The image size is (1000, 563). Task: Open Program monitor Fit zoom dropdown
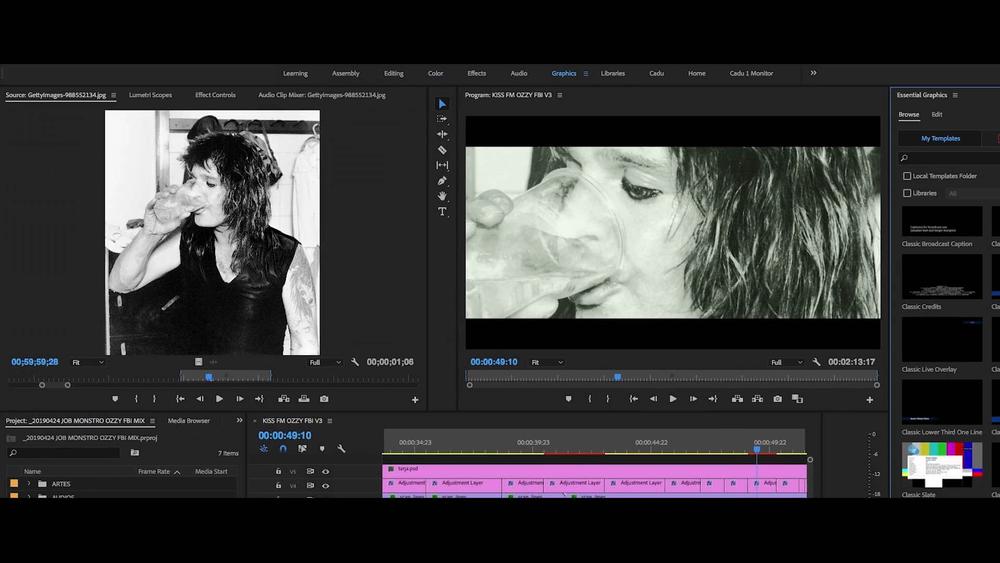(547, 362)
